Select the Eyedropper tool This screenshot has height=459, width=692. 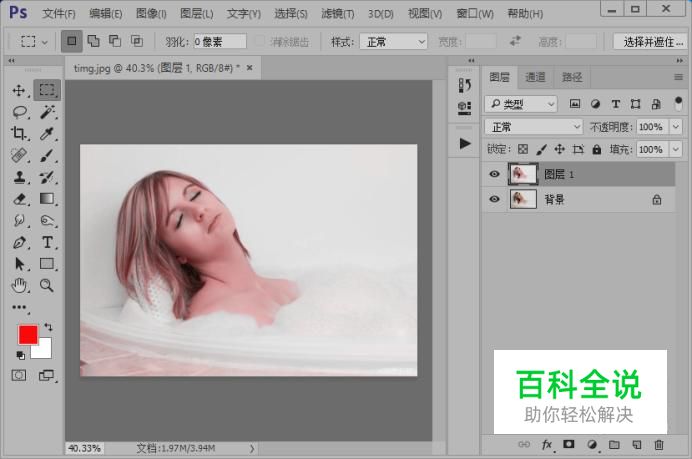click(47, 134)
